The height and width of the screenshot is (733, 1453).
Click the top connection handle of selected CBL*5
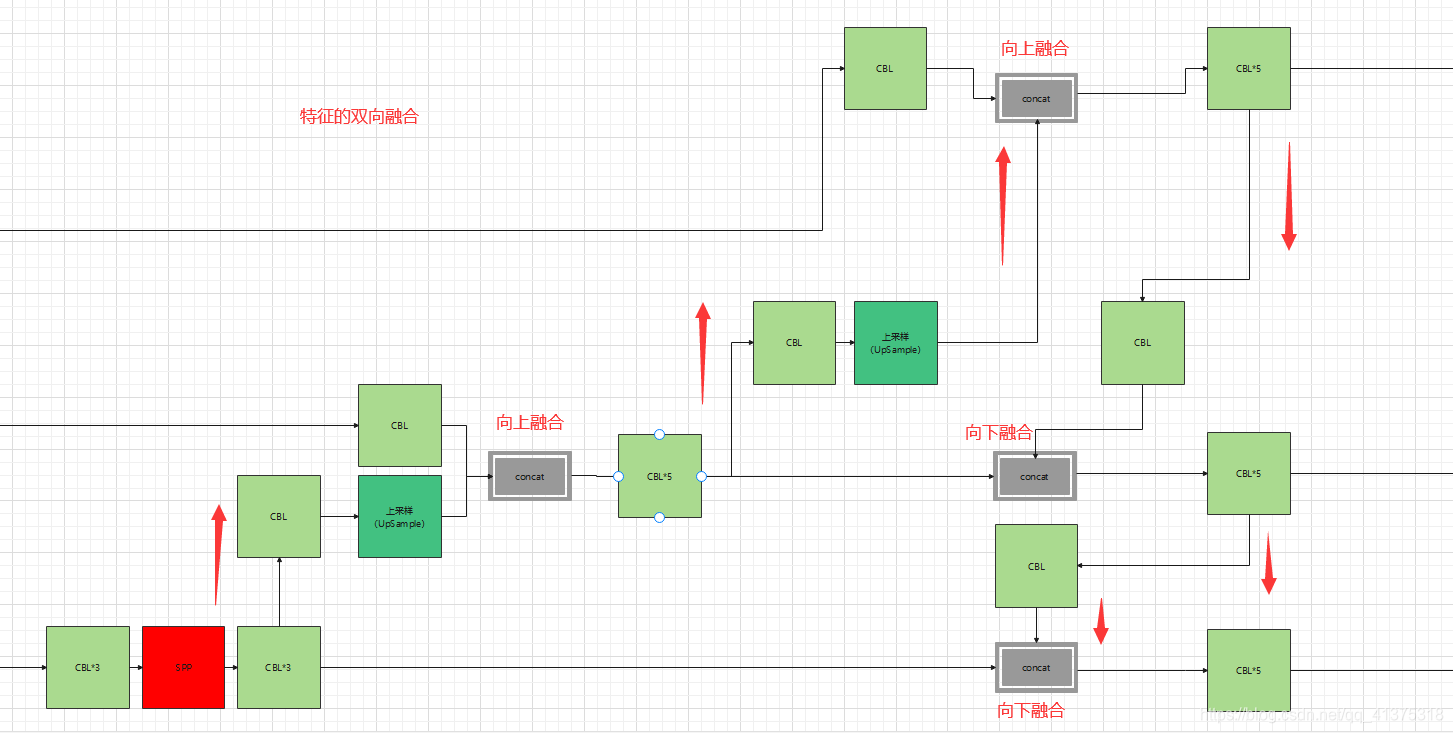tap(659, 434)
